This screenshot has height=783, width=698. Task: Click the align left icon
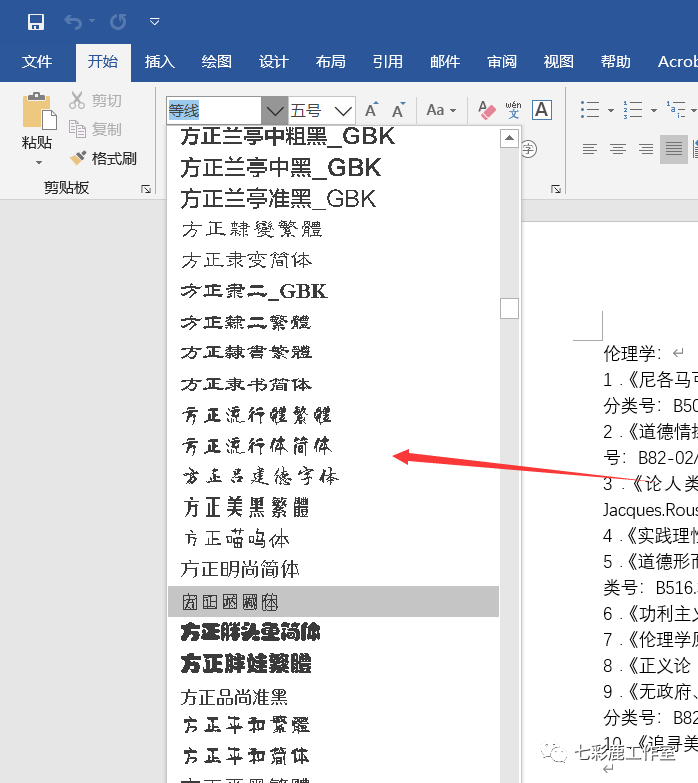tap(590, 149)
